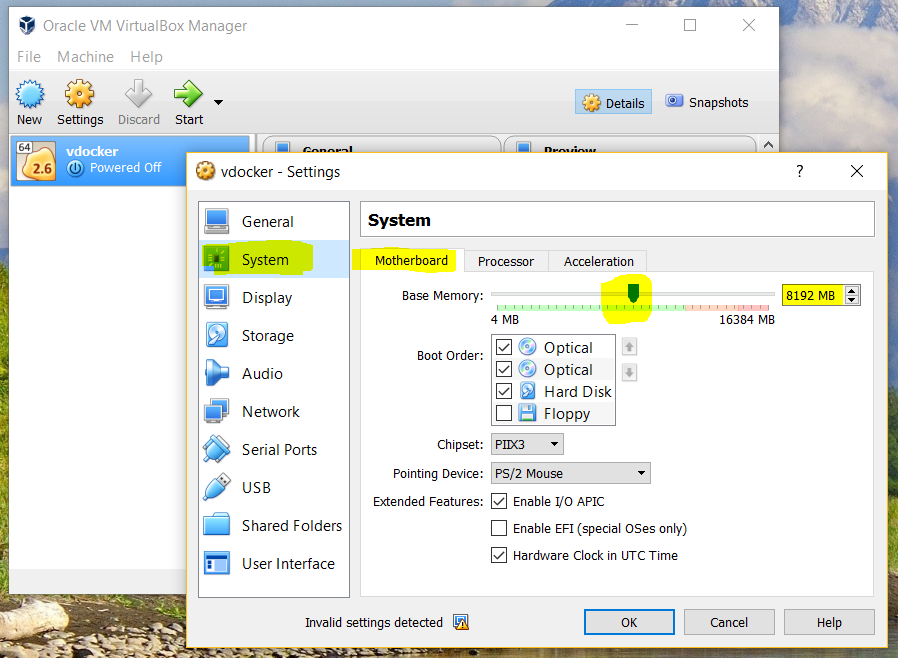The height and width of the screenshot is (658, 898).
Task: Confirm settings with OK button
Action: (629, 622)
